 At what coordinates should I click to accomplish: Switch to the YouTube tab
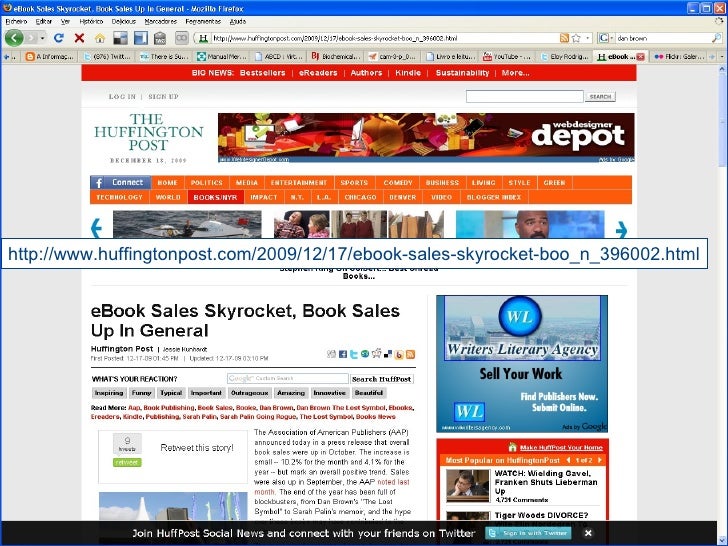pos(509,57)
